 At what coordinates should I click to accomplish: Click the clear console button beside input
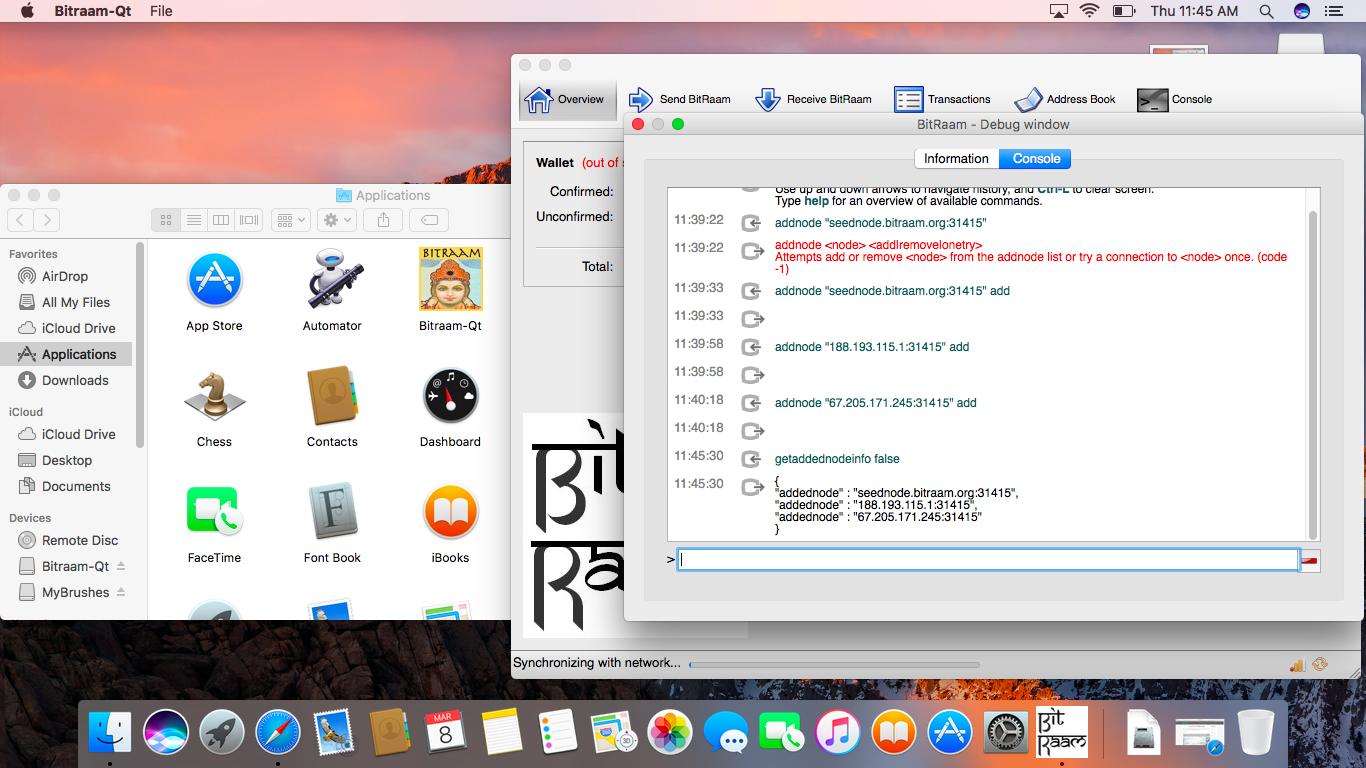pyautogui.click(x=1310, y=560)
